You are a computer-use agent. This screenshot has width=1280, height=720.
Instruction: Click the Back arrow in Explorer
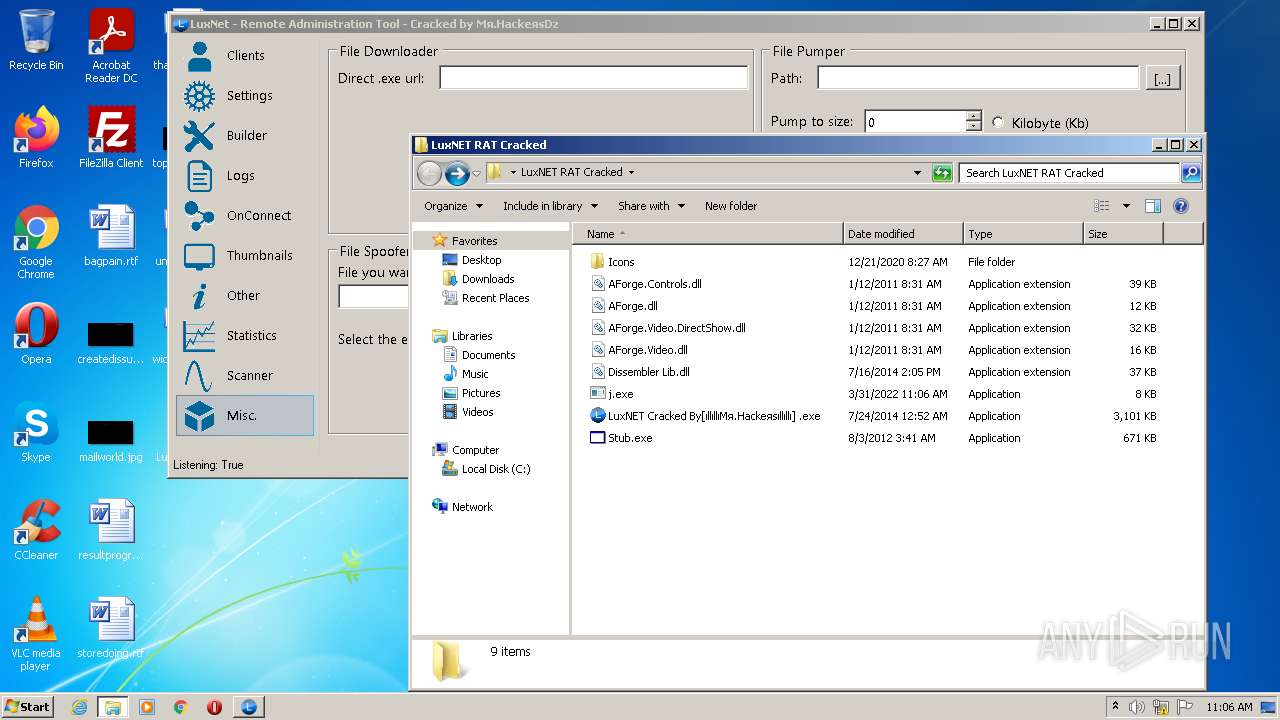click(x=429, y=173)
